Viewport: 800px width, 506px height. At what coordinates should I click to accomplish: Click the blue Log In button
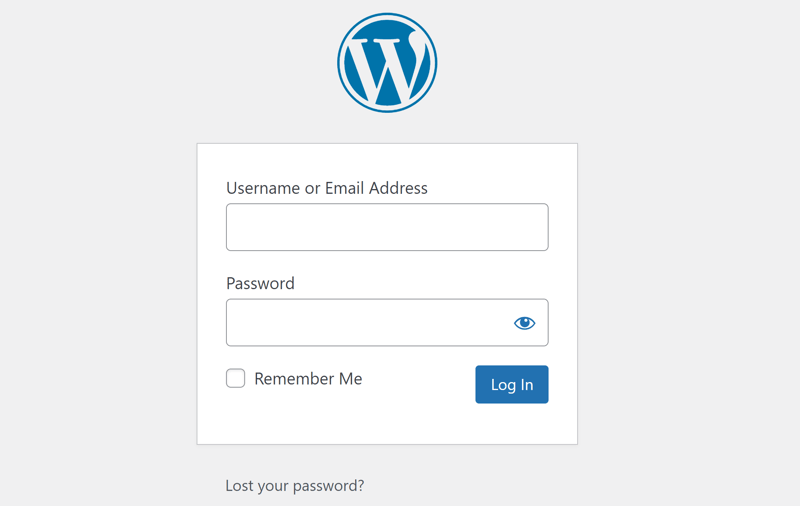click(512, 384)
